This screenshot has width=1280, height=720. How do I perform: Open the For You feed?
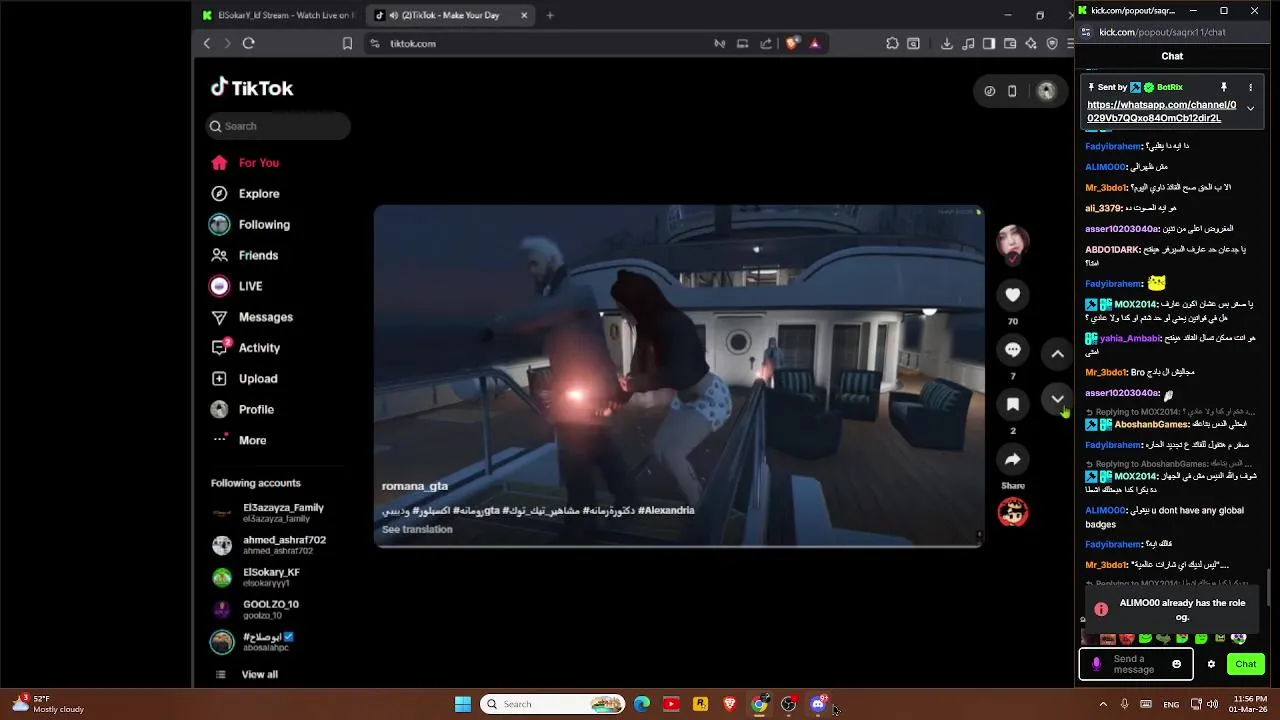click(x=246, y=163)
